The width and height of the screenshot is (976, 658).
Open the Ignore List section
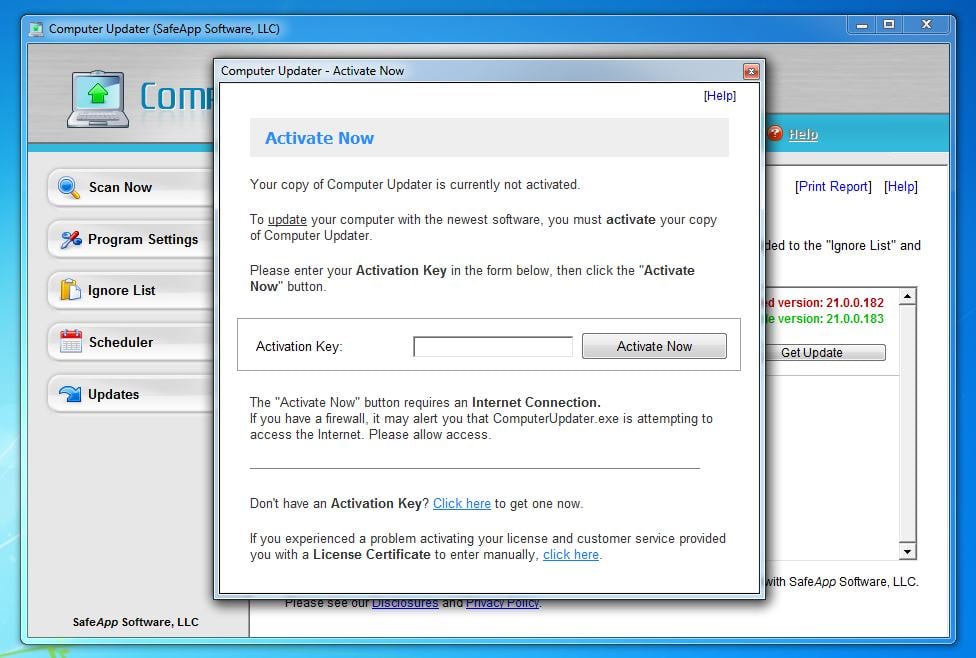(131, 290)
